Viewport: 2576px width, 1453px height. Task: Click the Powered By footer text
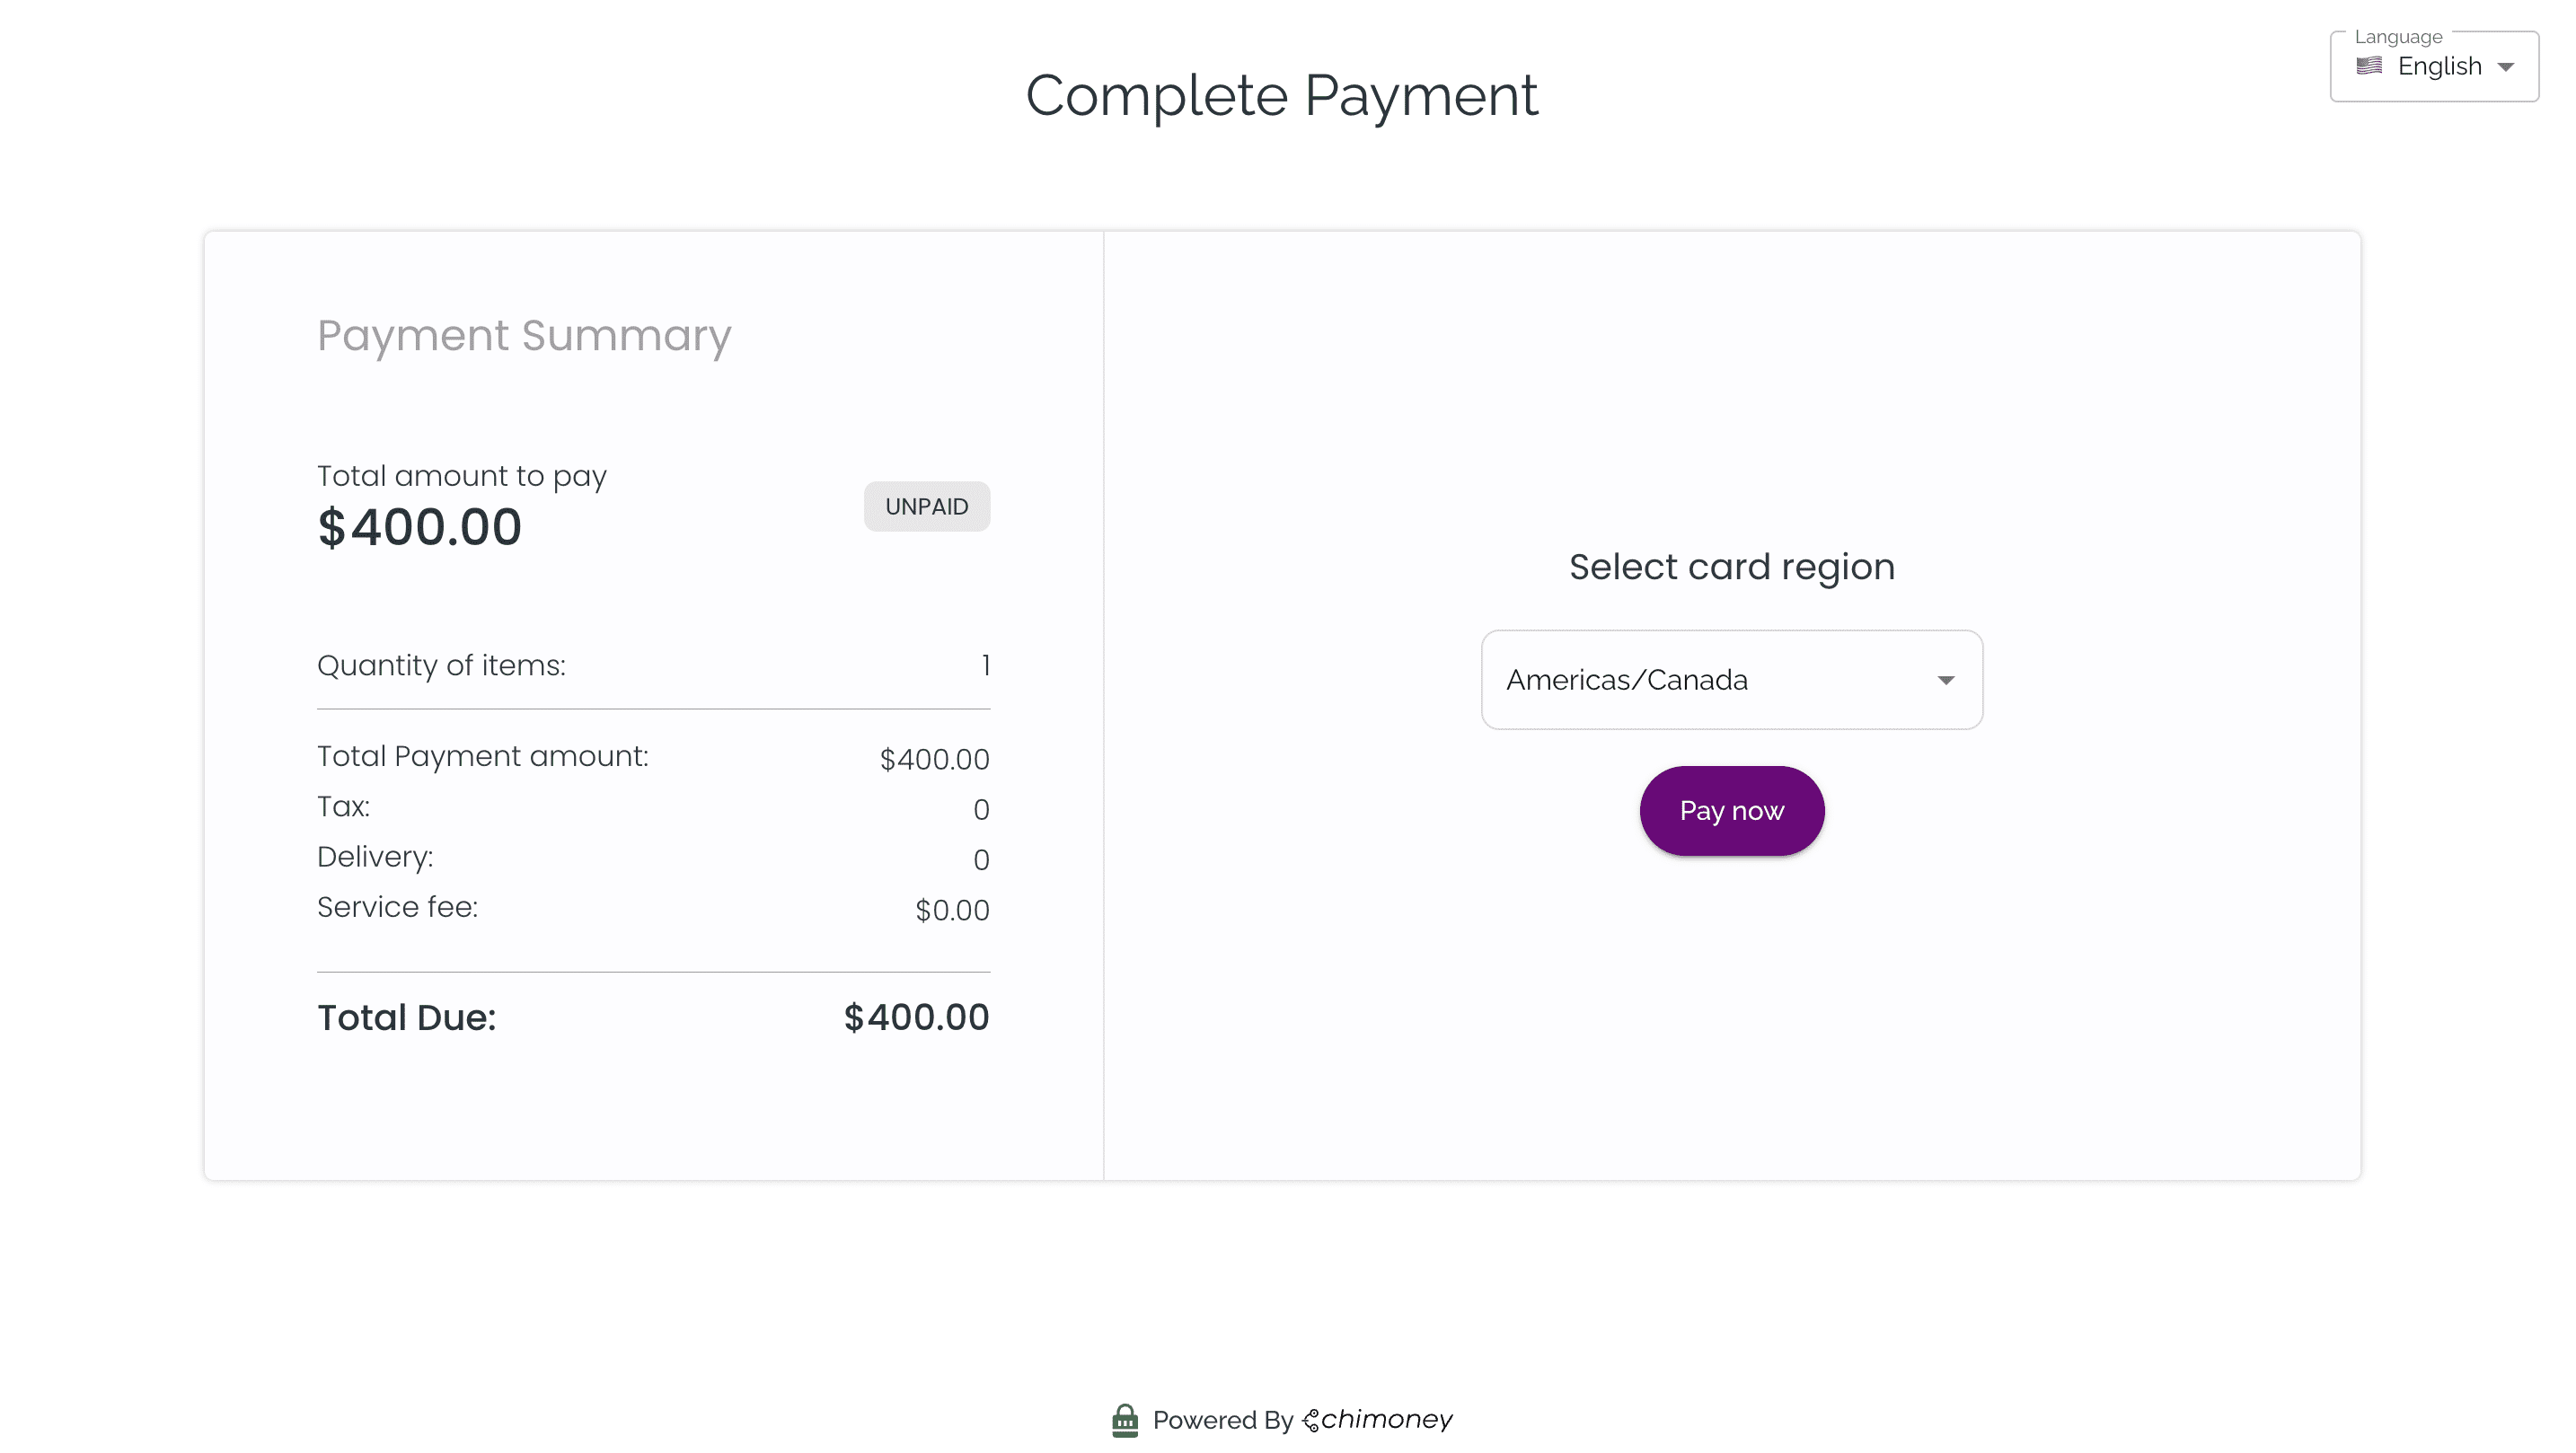point(1222,1420)
